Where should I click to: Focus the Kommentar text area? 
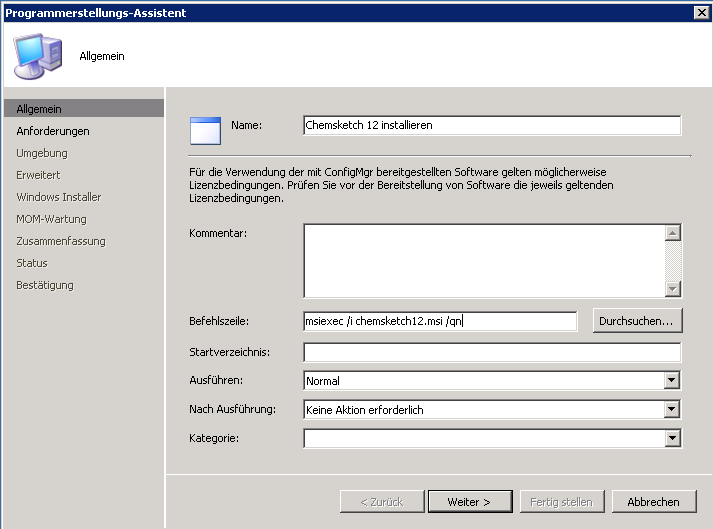pyautogui.click(x=484, y=260)
